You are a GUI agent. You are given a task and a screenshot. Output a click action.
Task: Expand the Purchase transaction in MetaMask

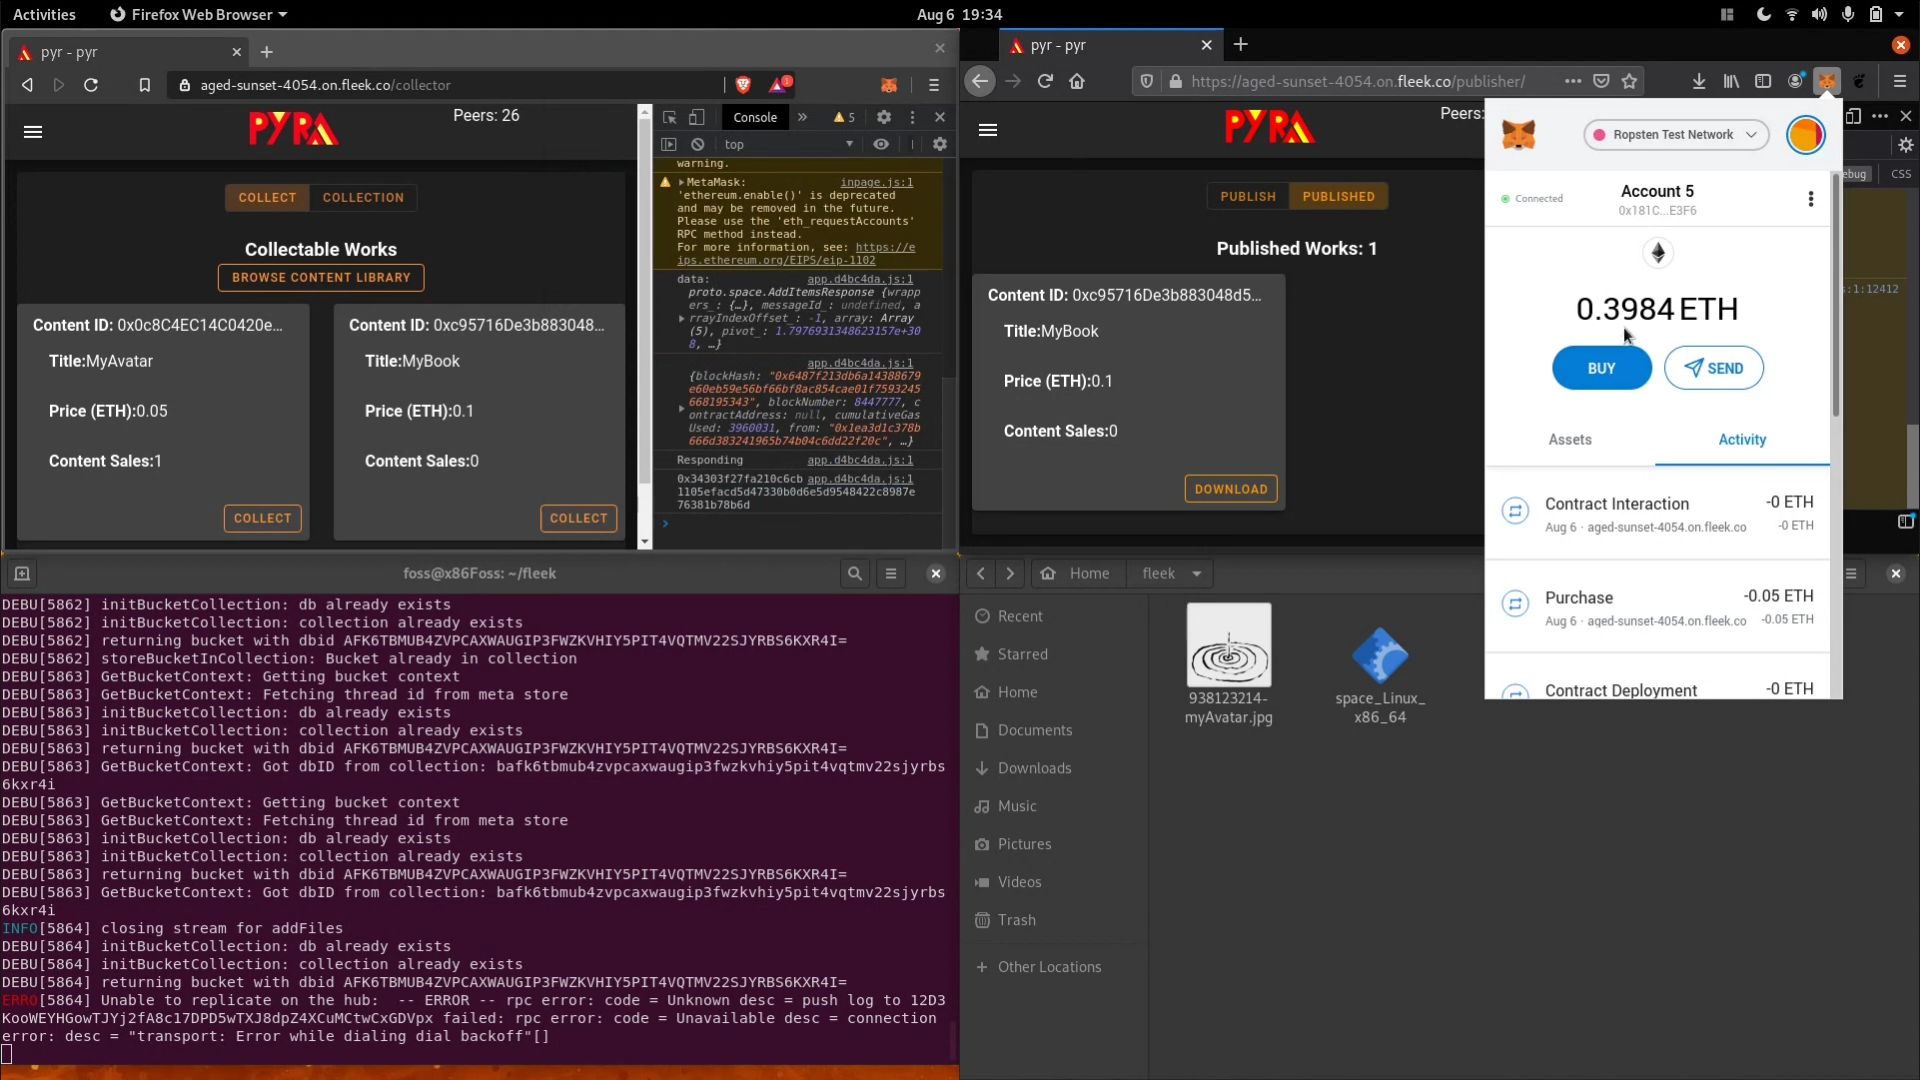click(x=1655, y=607)
